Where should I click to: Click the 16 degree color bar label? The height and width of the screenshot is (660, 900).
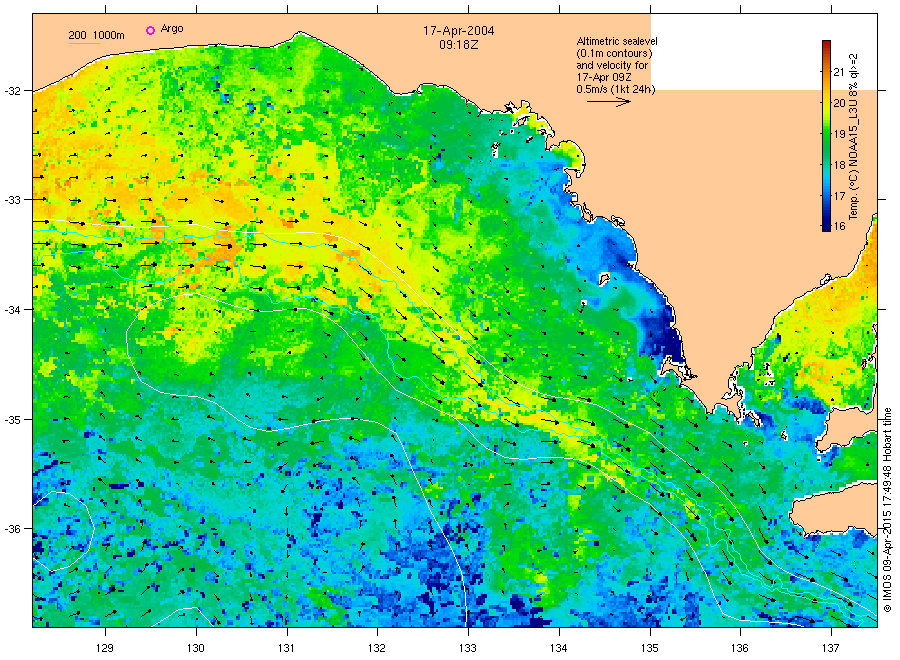[x=839, y=226]
